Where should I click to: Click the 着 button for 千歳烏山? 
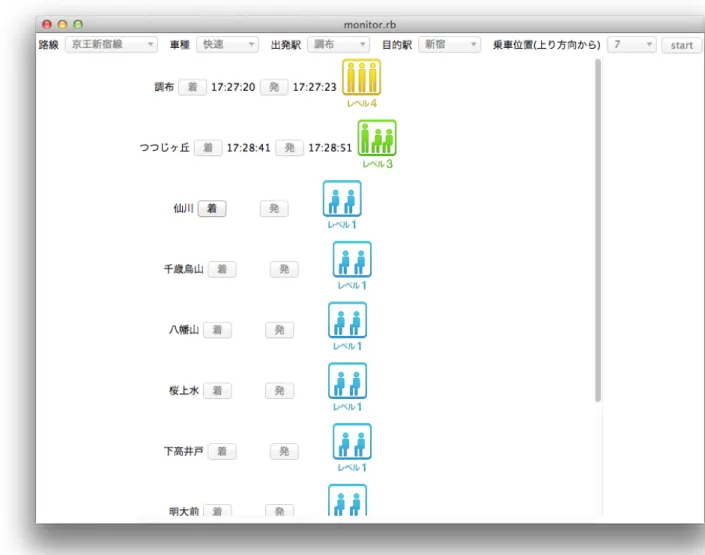point(222,269)
